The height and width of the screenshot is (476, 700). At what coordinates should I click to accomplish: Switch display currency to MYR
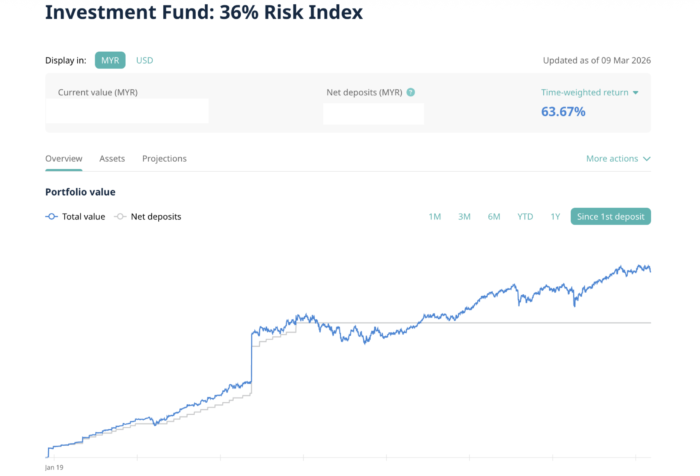(110, 60)
